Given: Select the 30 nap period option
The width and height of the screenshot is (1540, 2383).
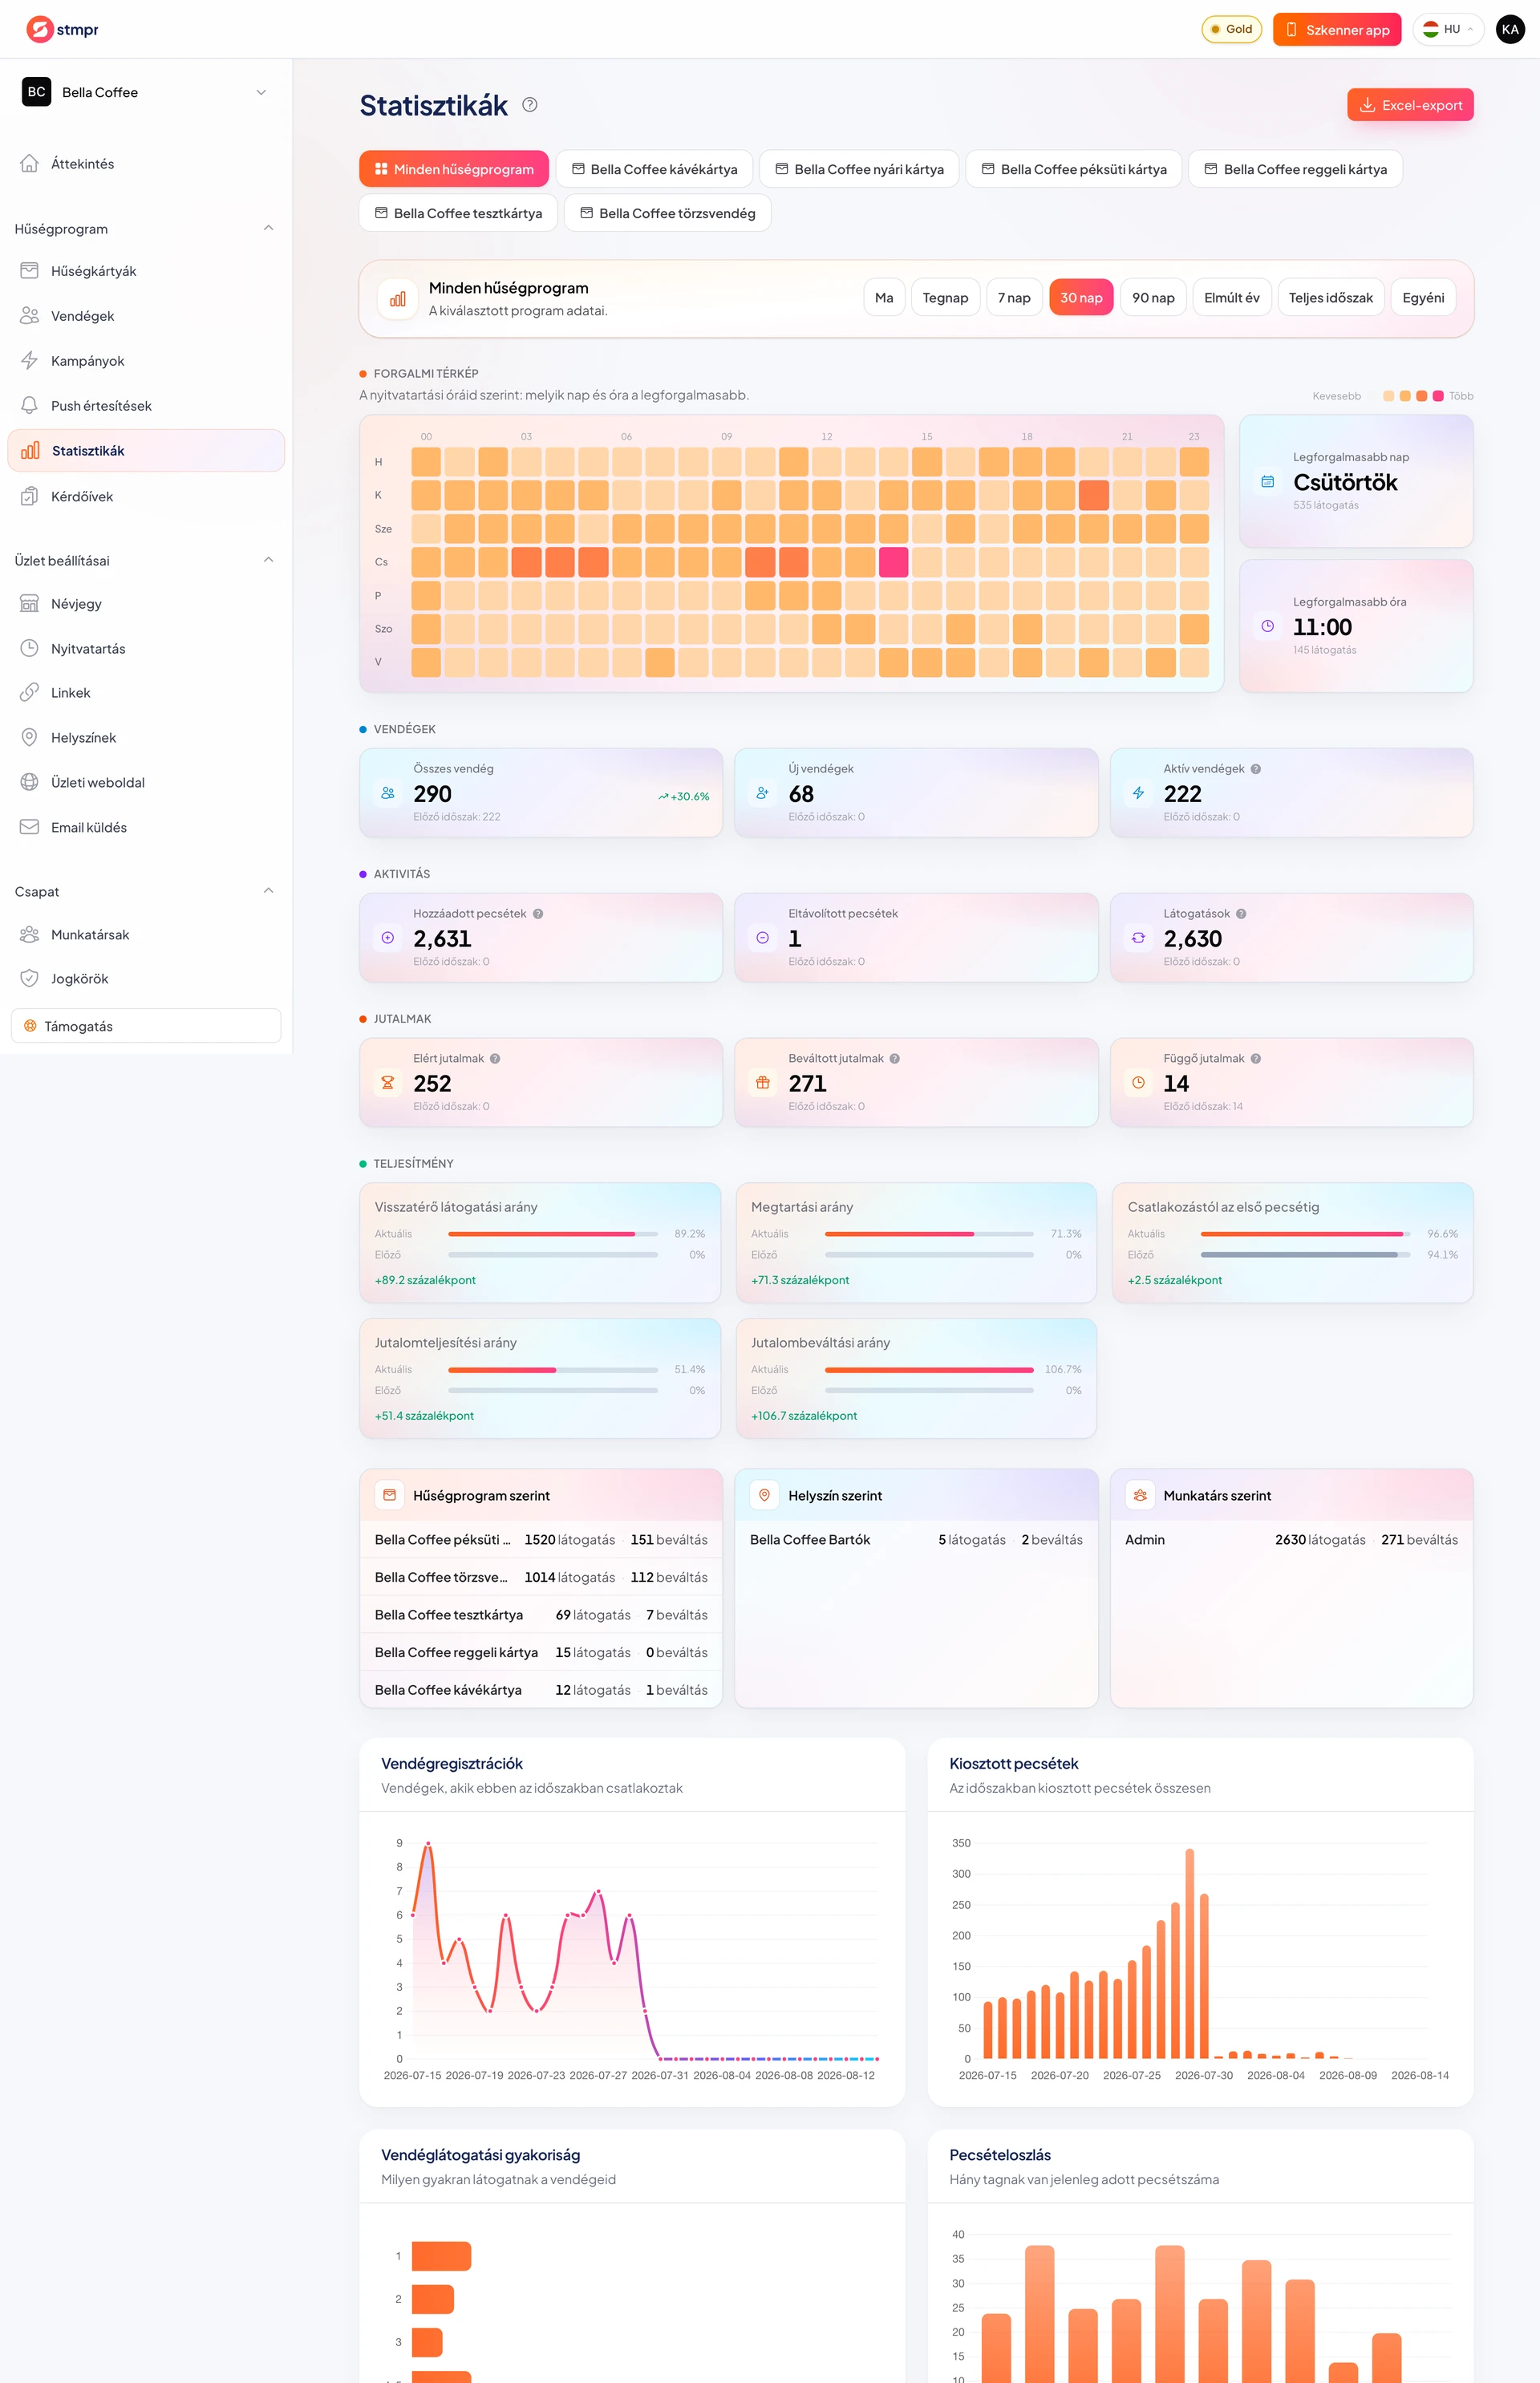Looking at the screenshot, I should click(1081, 298).
